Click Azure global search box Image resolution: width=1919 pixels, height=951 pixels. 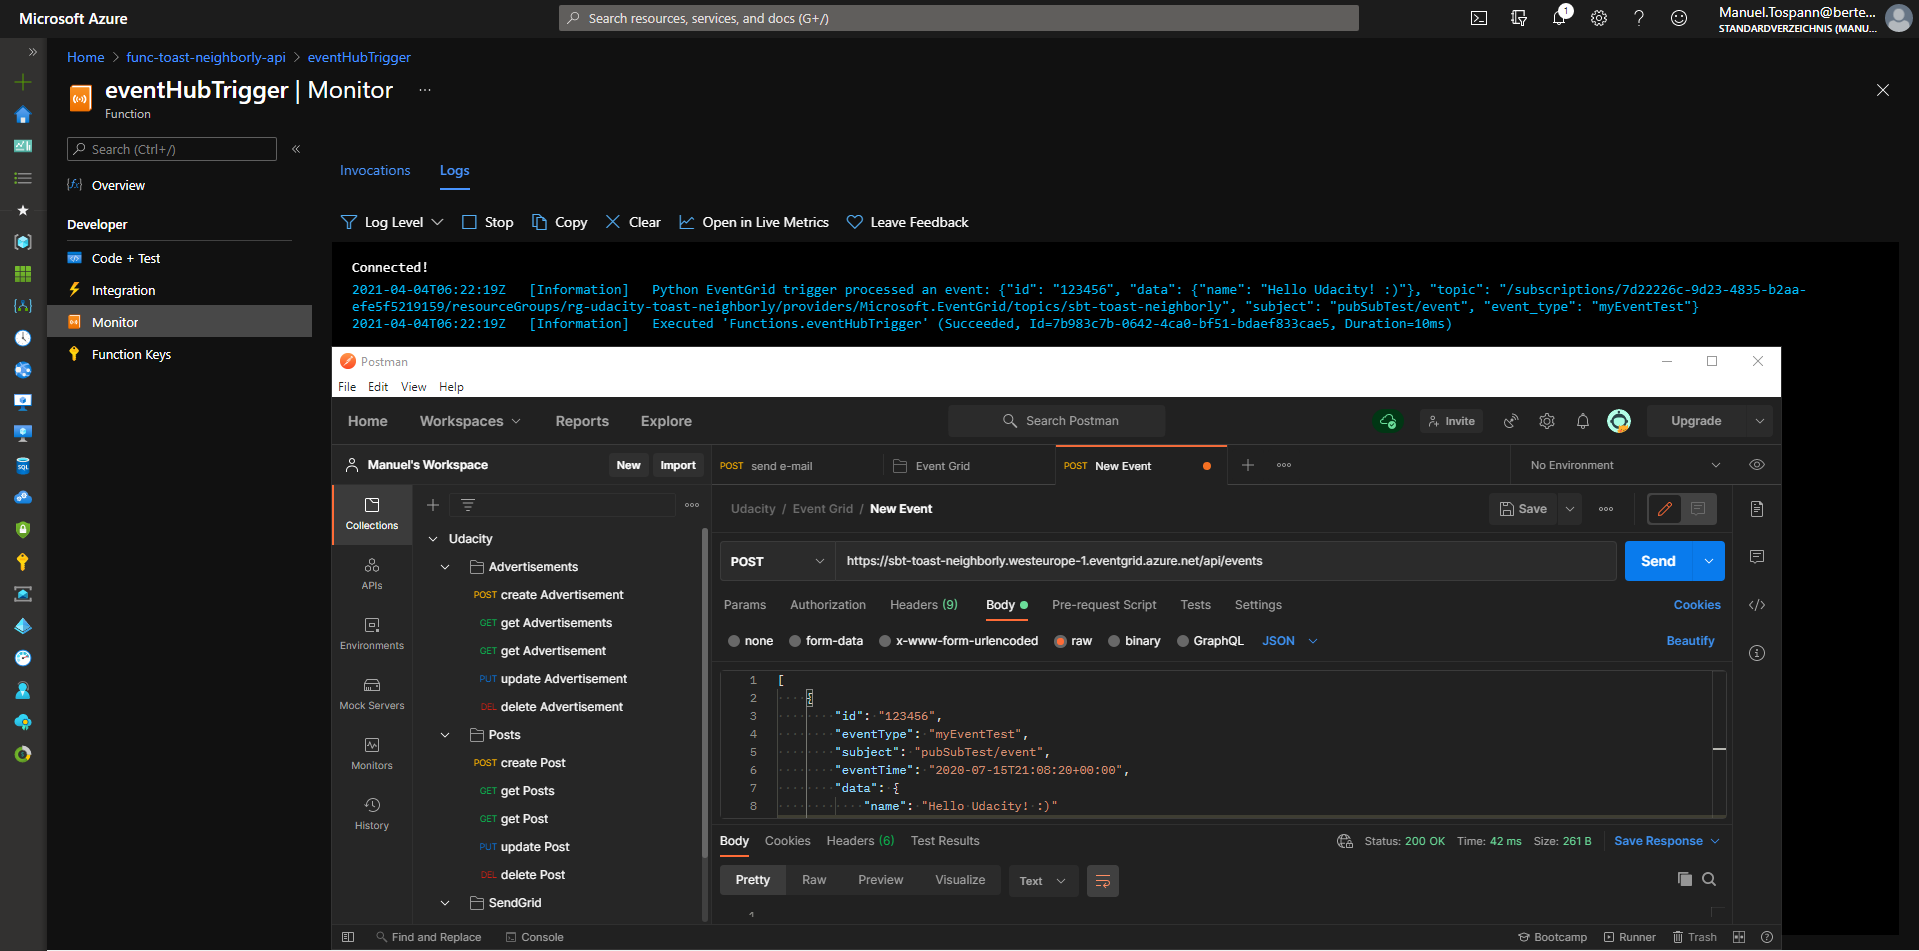959,18
